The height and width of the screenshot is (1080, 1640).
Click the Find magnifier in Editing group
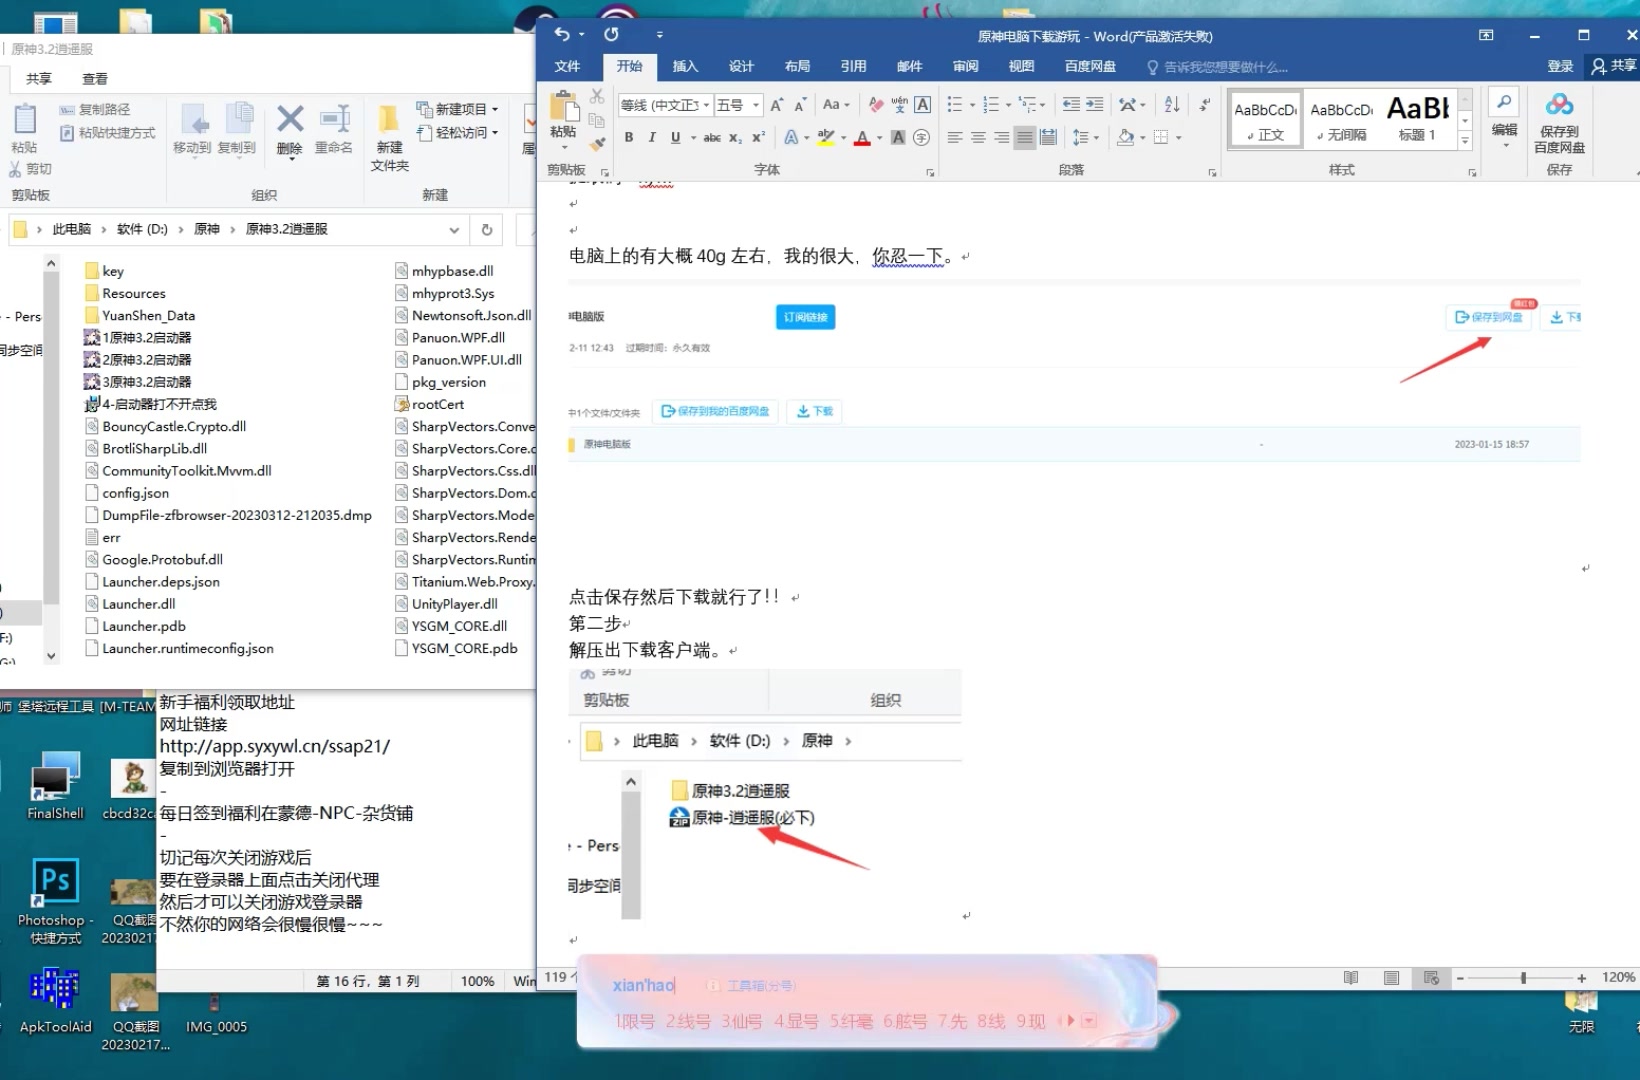(1504, 103)
